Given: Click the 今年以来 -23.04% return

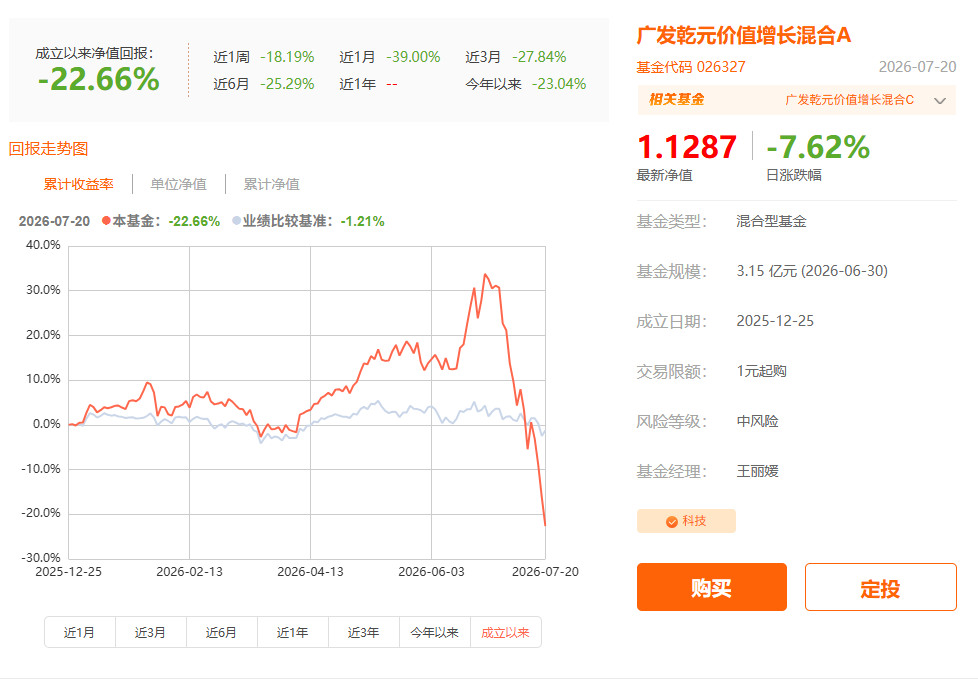Looking at the screenshot, I should 526,84.
